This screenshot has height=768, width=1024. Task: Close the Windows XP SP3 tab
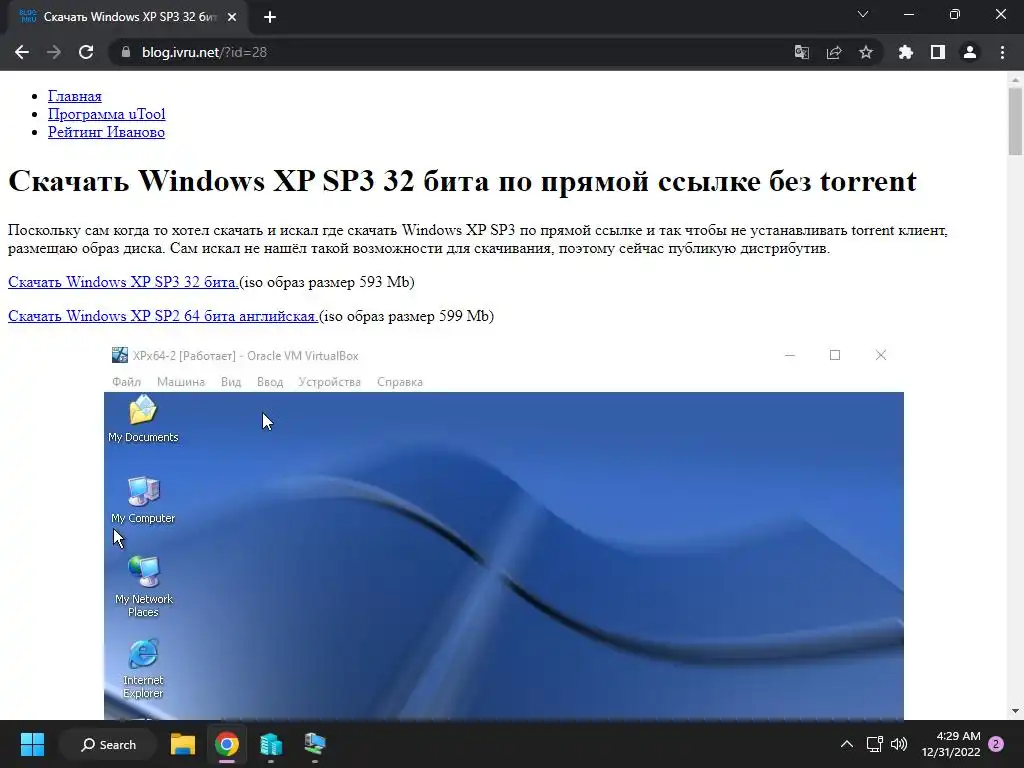pos(232,17)
